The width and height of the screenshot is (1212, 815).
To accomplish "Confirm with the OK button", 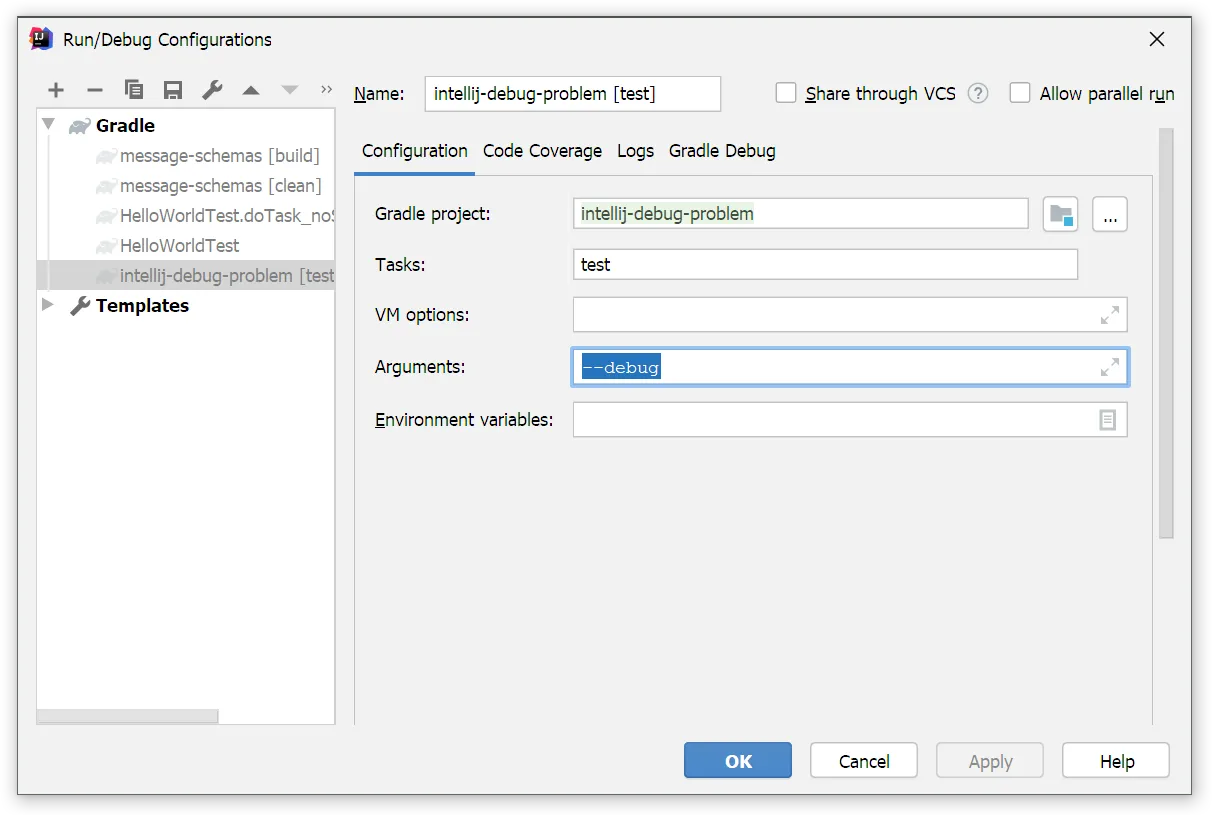I will coord(738,761).
